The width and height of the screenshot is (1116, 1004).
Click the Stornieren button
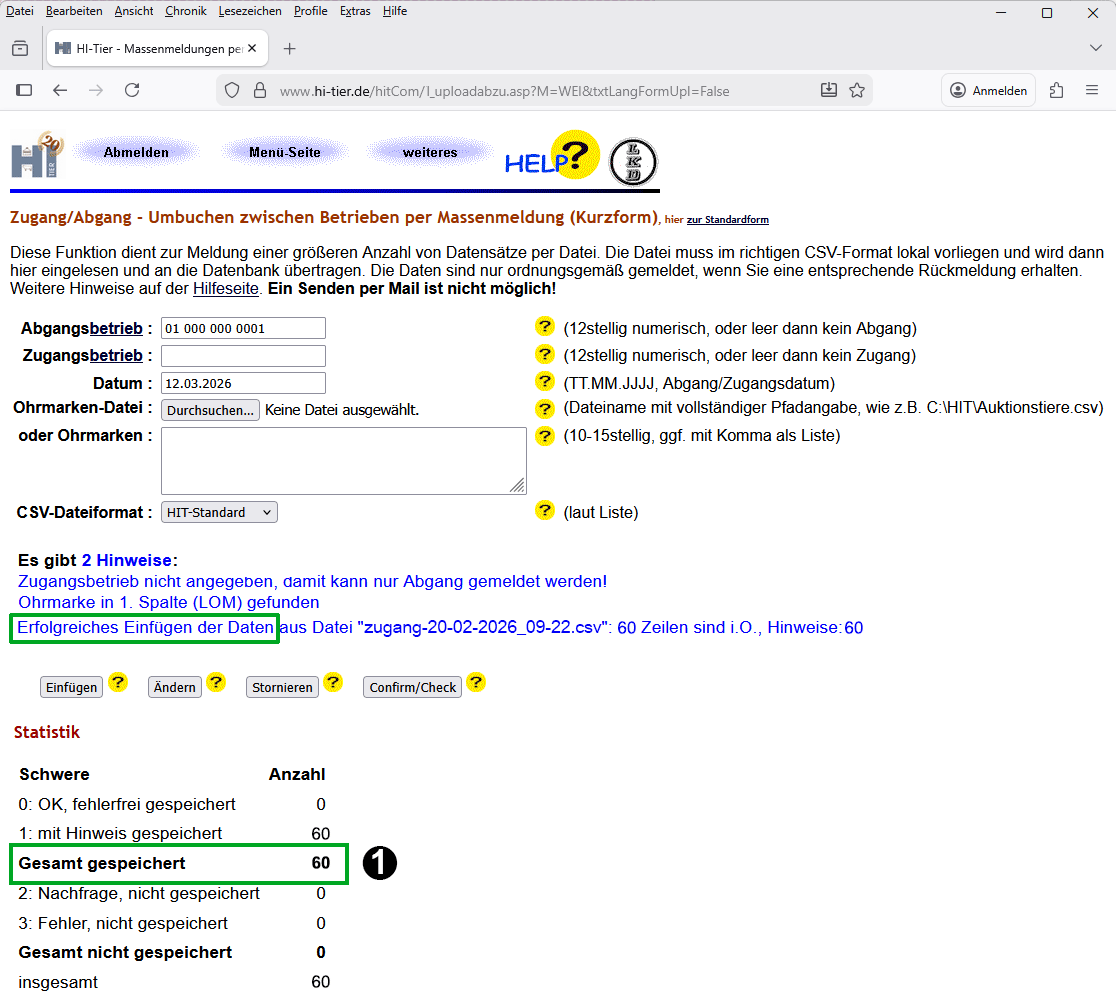pyautogui.click(x=282, y=687)
